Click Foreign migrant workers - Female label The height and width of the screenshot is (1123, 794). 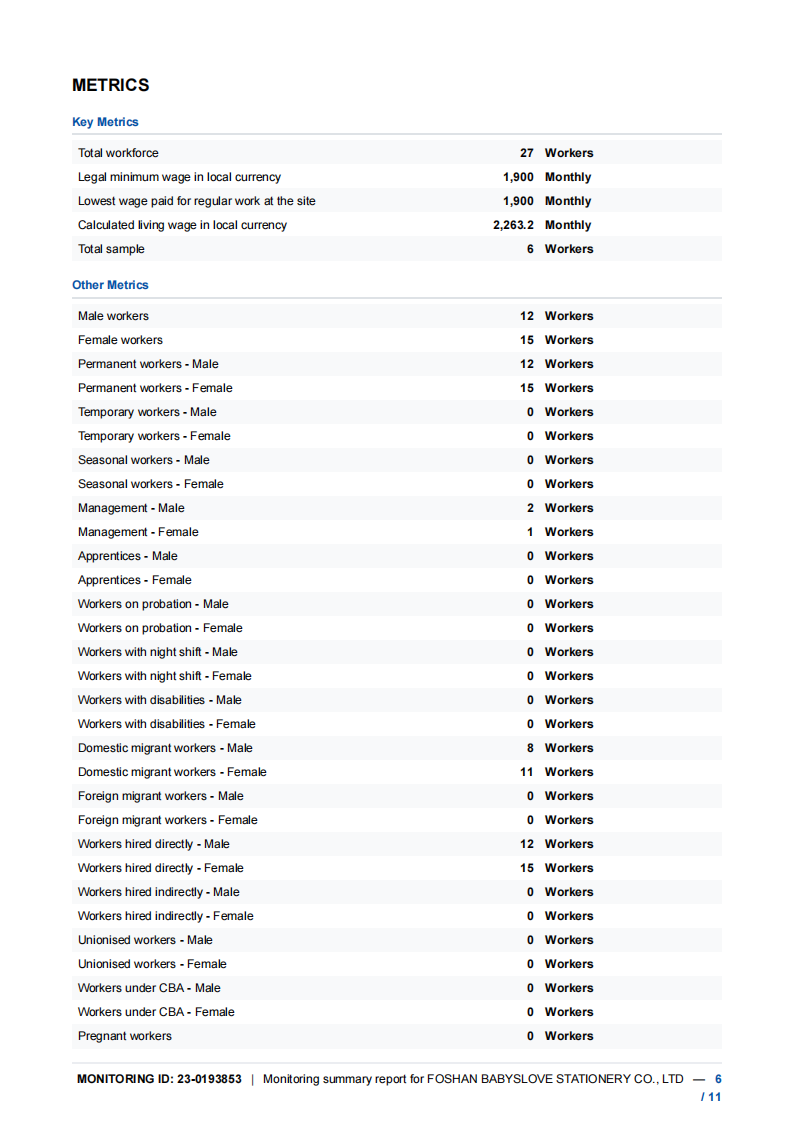click(168, 820)
